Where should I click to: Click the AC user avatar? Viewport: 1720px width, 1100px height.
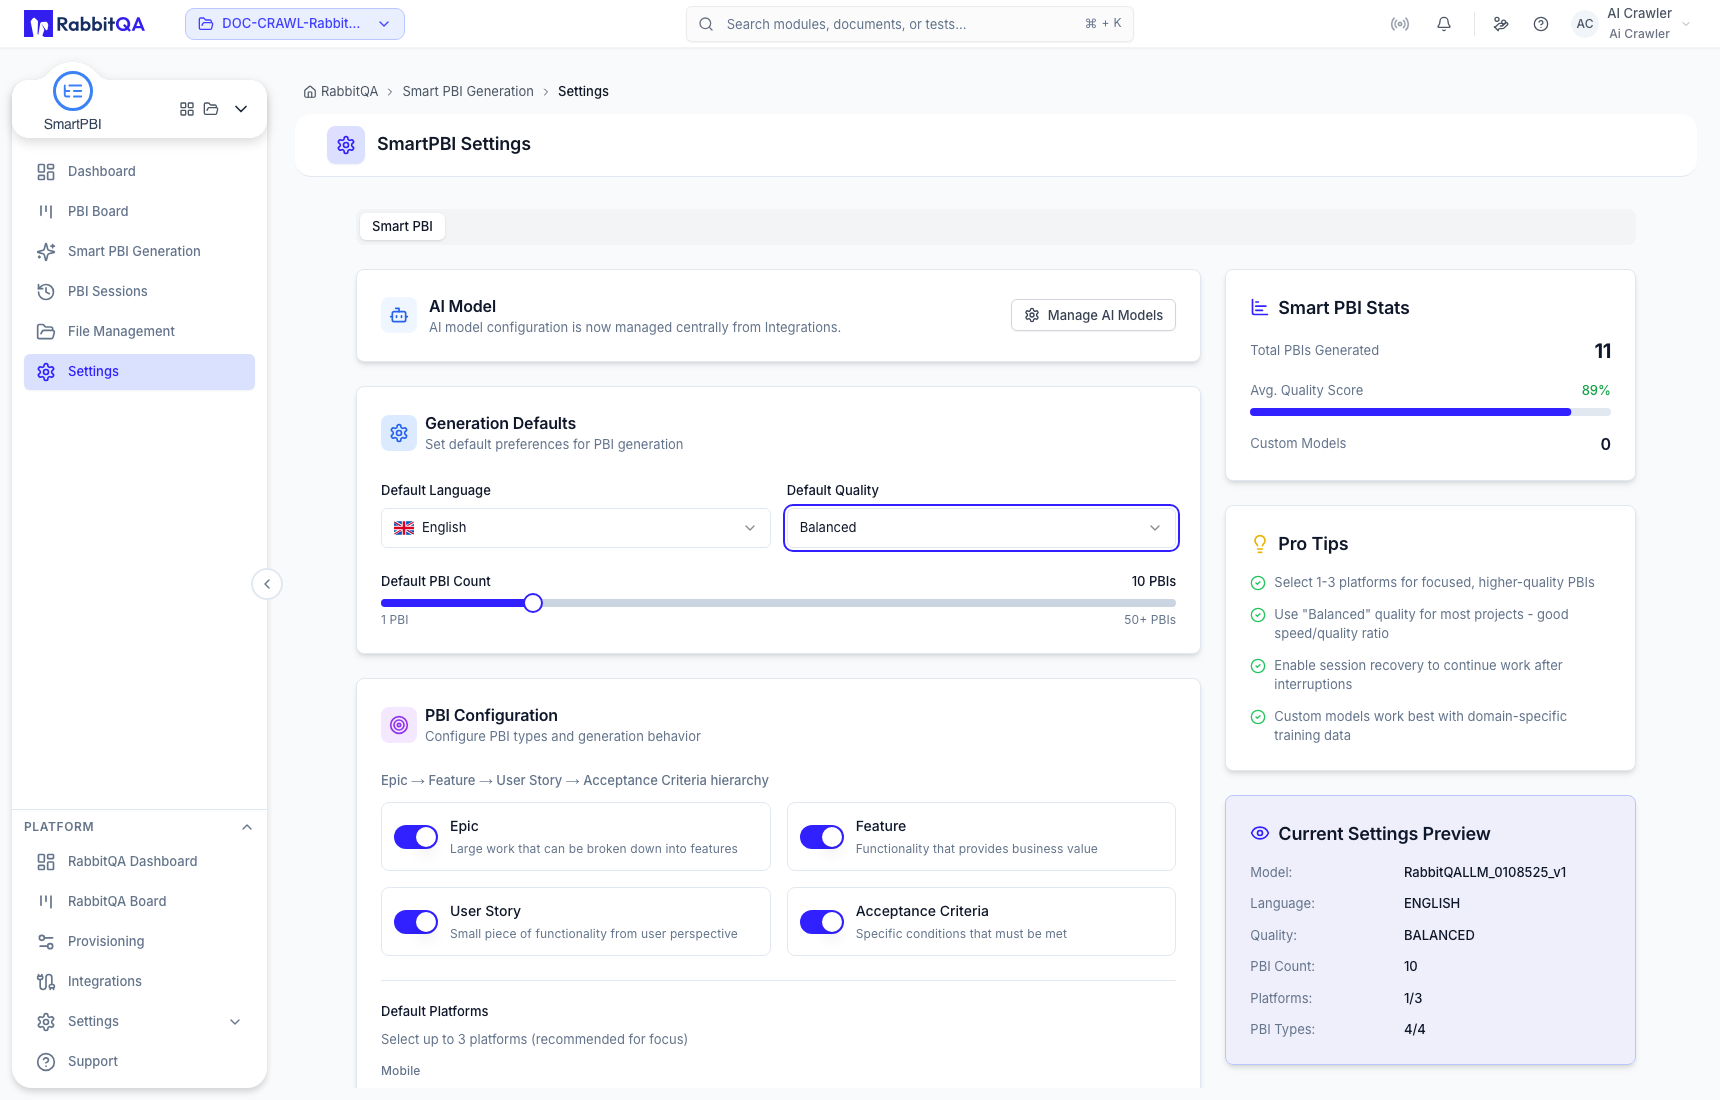(1585, 24)
